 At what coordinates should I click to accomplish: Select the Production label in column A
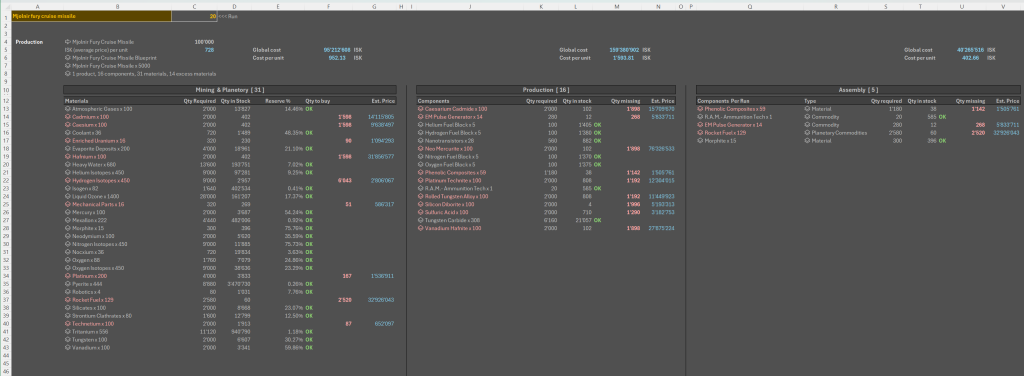tap(29, 42)
